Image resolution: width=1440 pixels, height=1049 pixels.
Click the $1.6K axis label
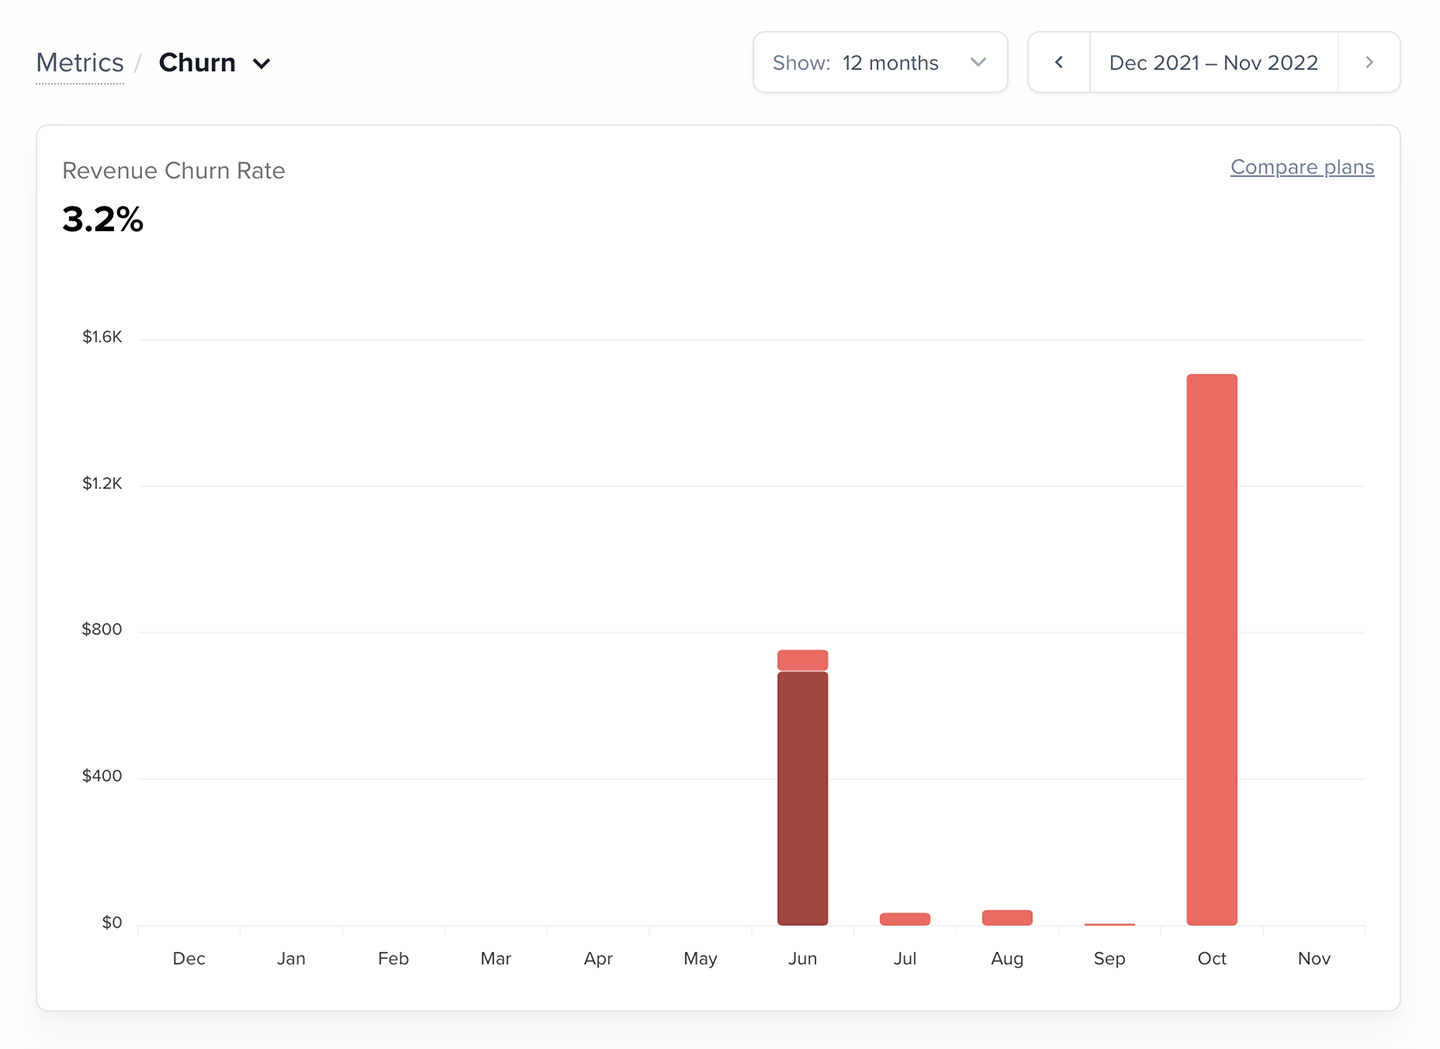coord(102,337)
